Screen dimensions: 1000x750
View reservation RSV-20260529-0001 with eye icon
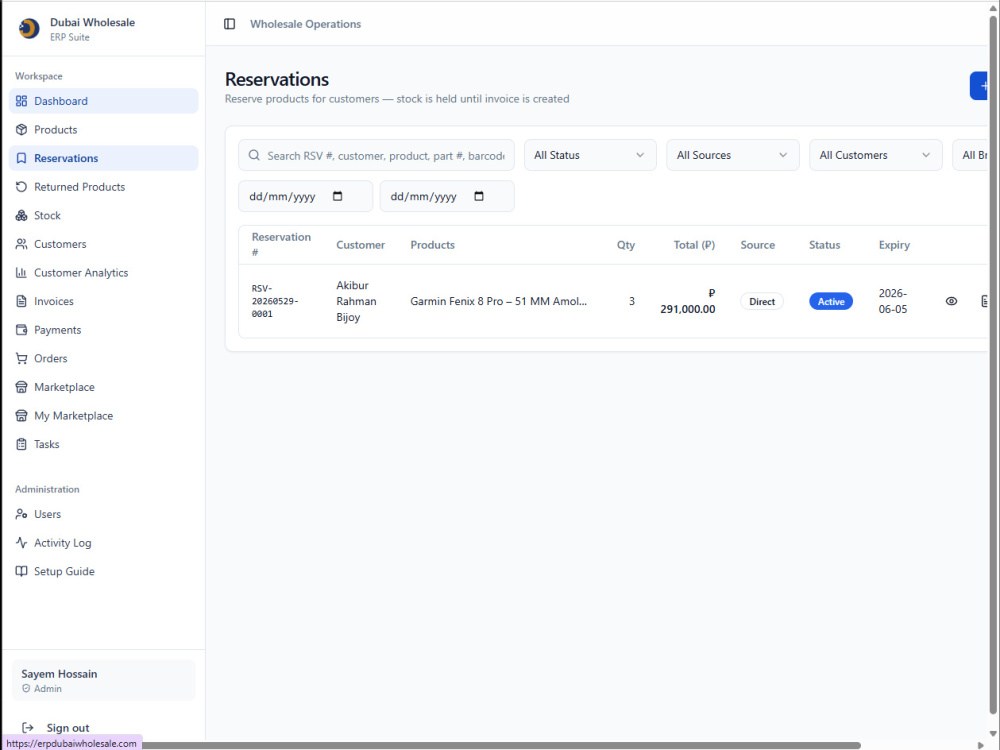[952, 301]
